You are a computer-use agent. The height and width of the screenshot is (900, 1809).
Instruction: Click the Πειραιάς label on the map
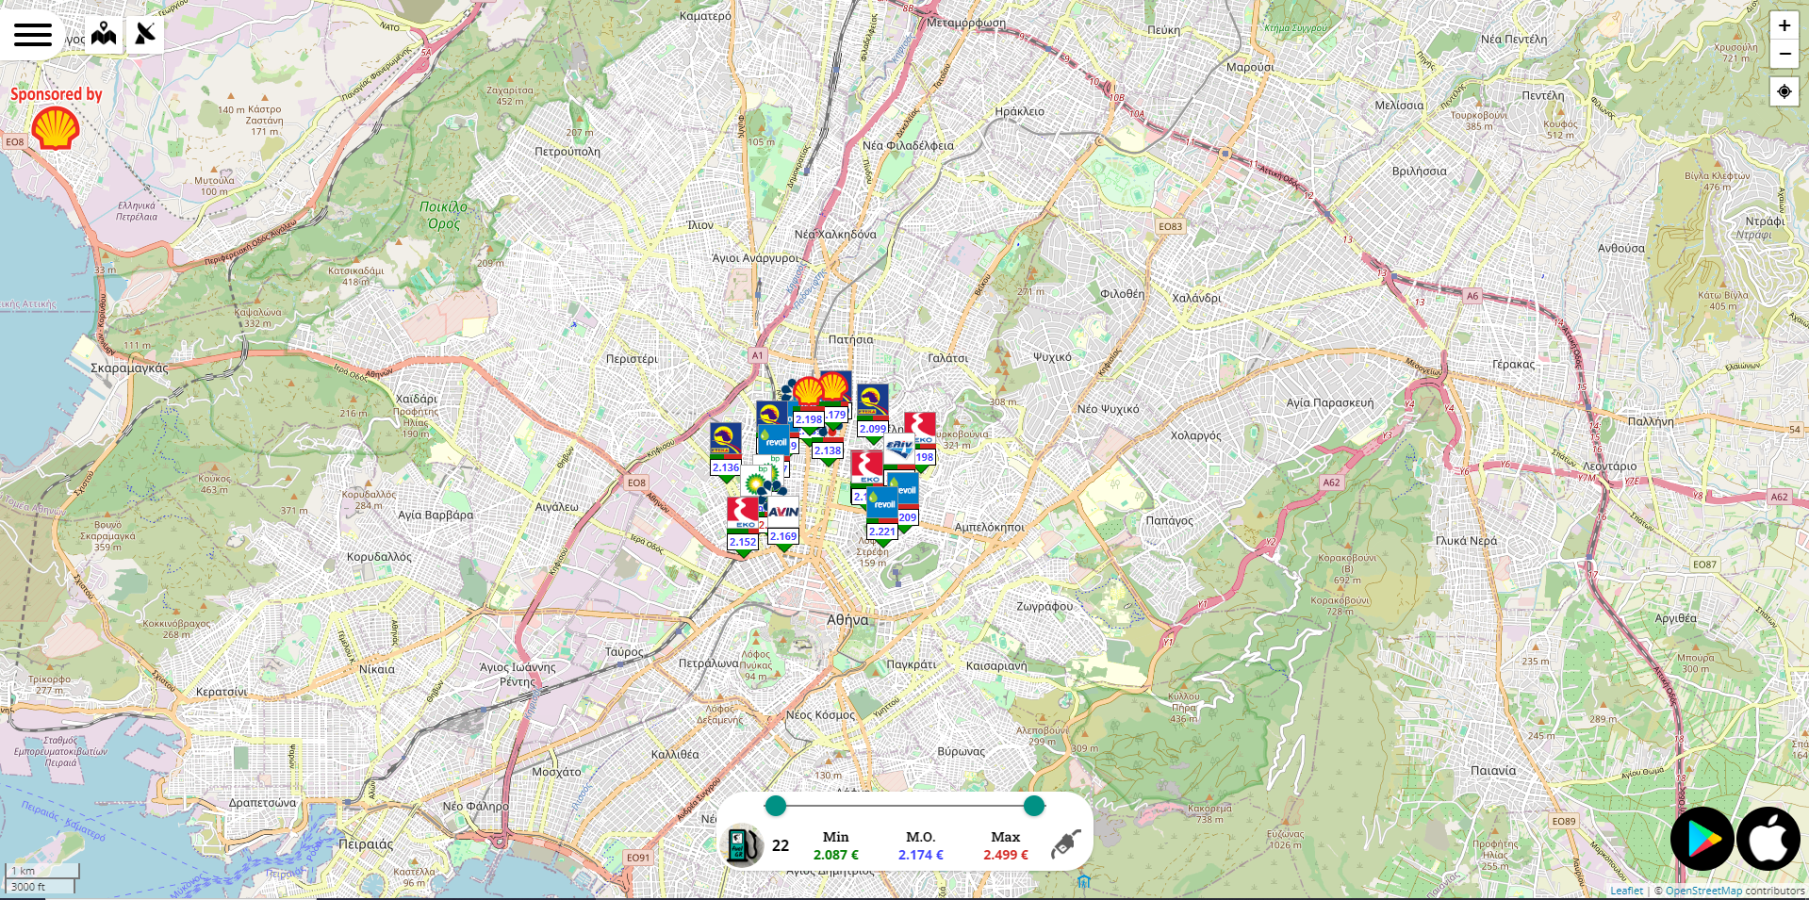365,844
